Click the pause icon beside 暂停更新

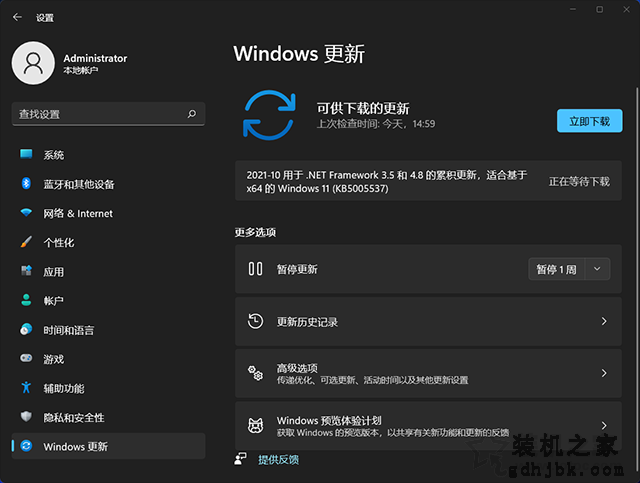point(256,269)
